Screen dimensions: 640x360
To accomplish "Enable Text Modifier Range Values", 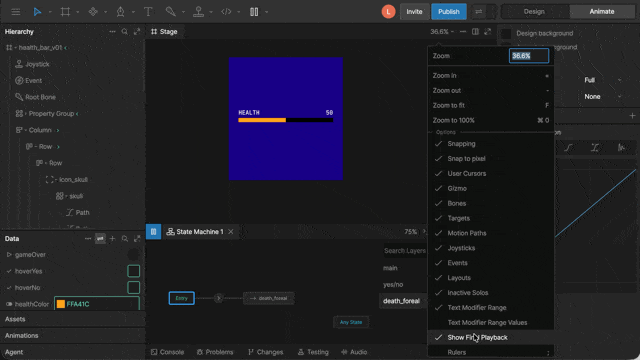I will coord(491,322).
